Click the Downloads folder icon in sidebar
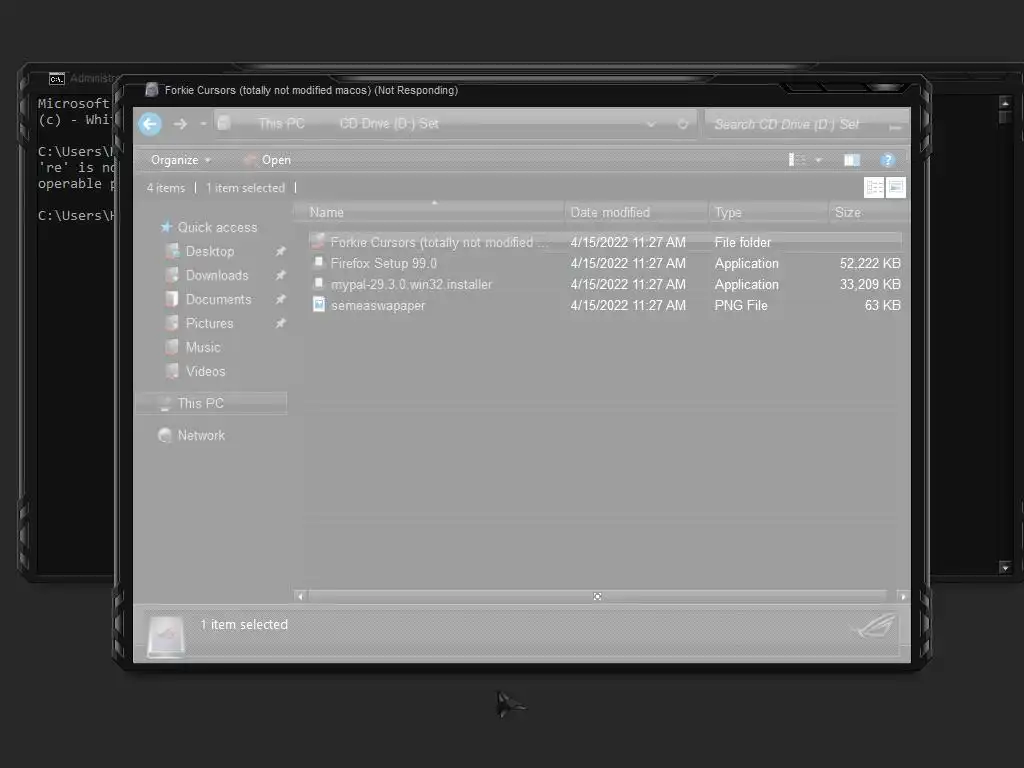The image size is (1024, 768). 172,276
